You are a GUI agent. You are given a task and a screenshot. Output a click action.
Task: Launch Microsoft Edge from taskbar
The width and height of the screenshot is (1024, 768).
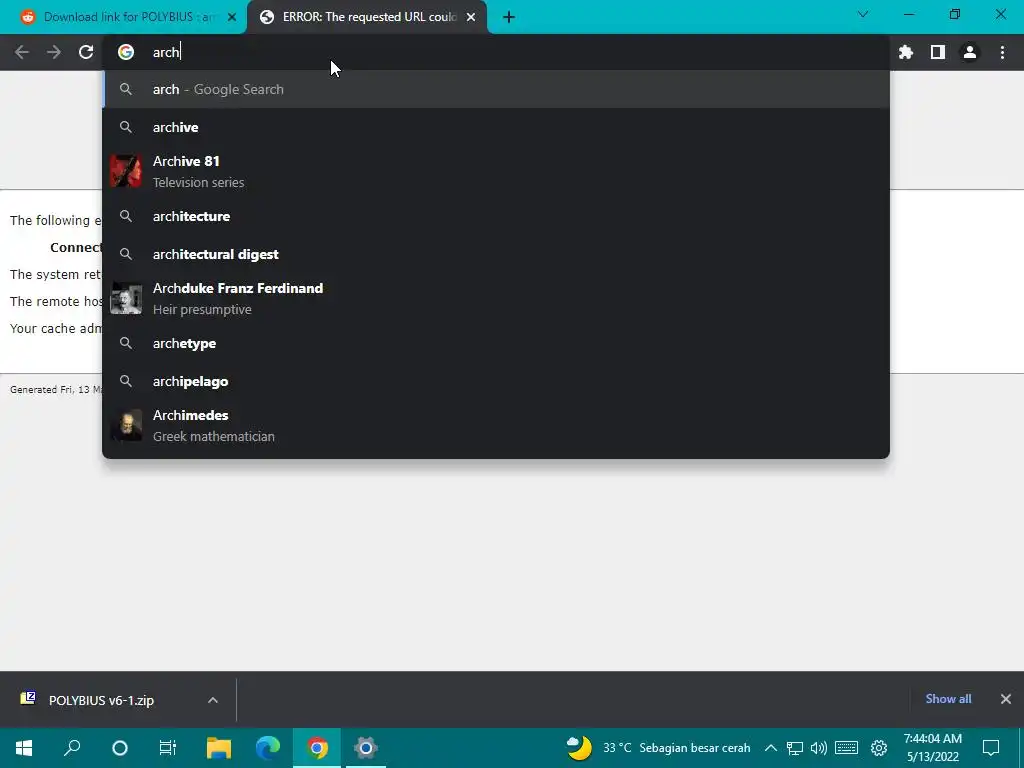point(268,748)
